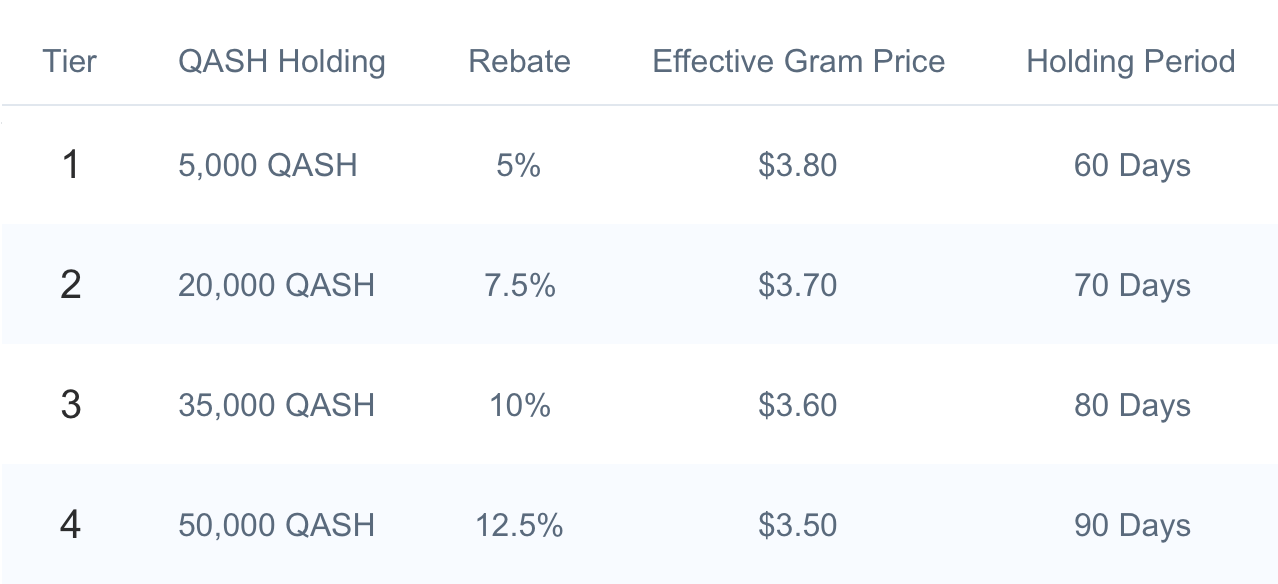
Task: Select the 5% rebate value
Action: [519, 165]
